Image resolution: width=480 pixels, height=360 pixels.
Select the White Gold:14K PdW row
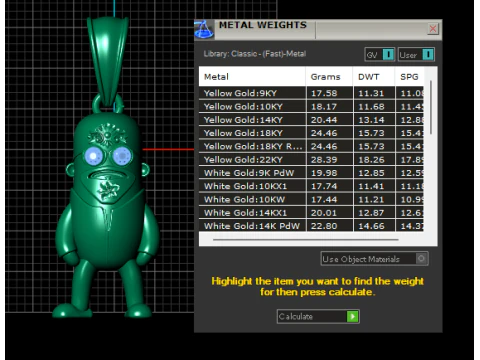click(311, 226)
